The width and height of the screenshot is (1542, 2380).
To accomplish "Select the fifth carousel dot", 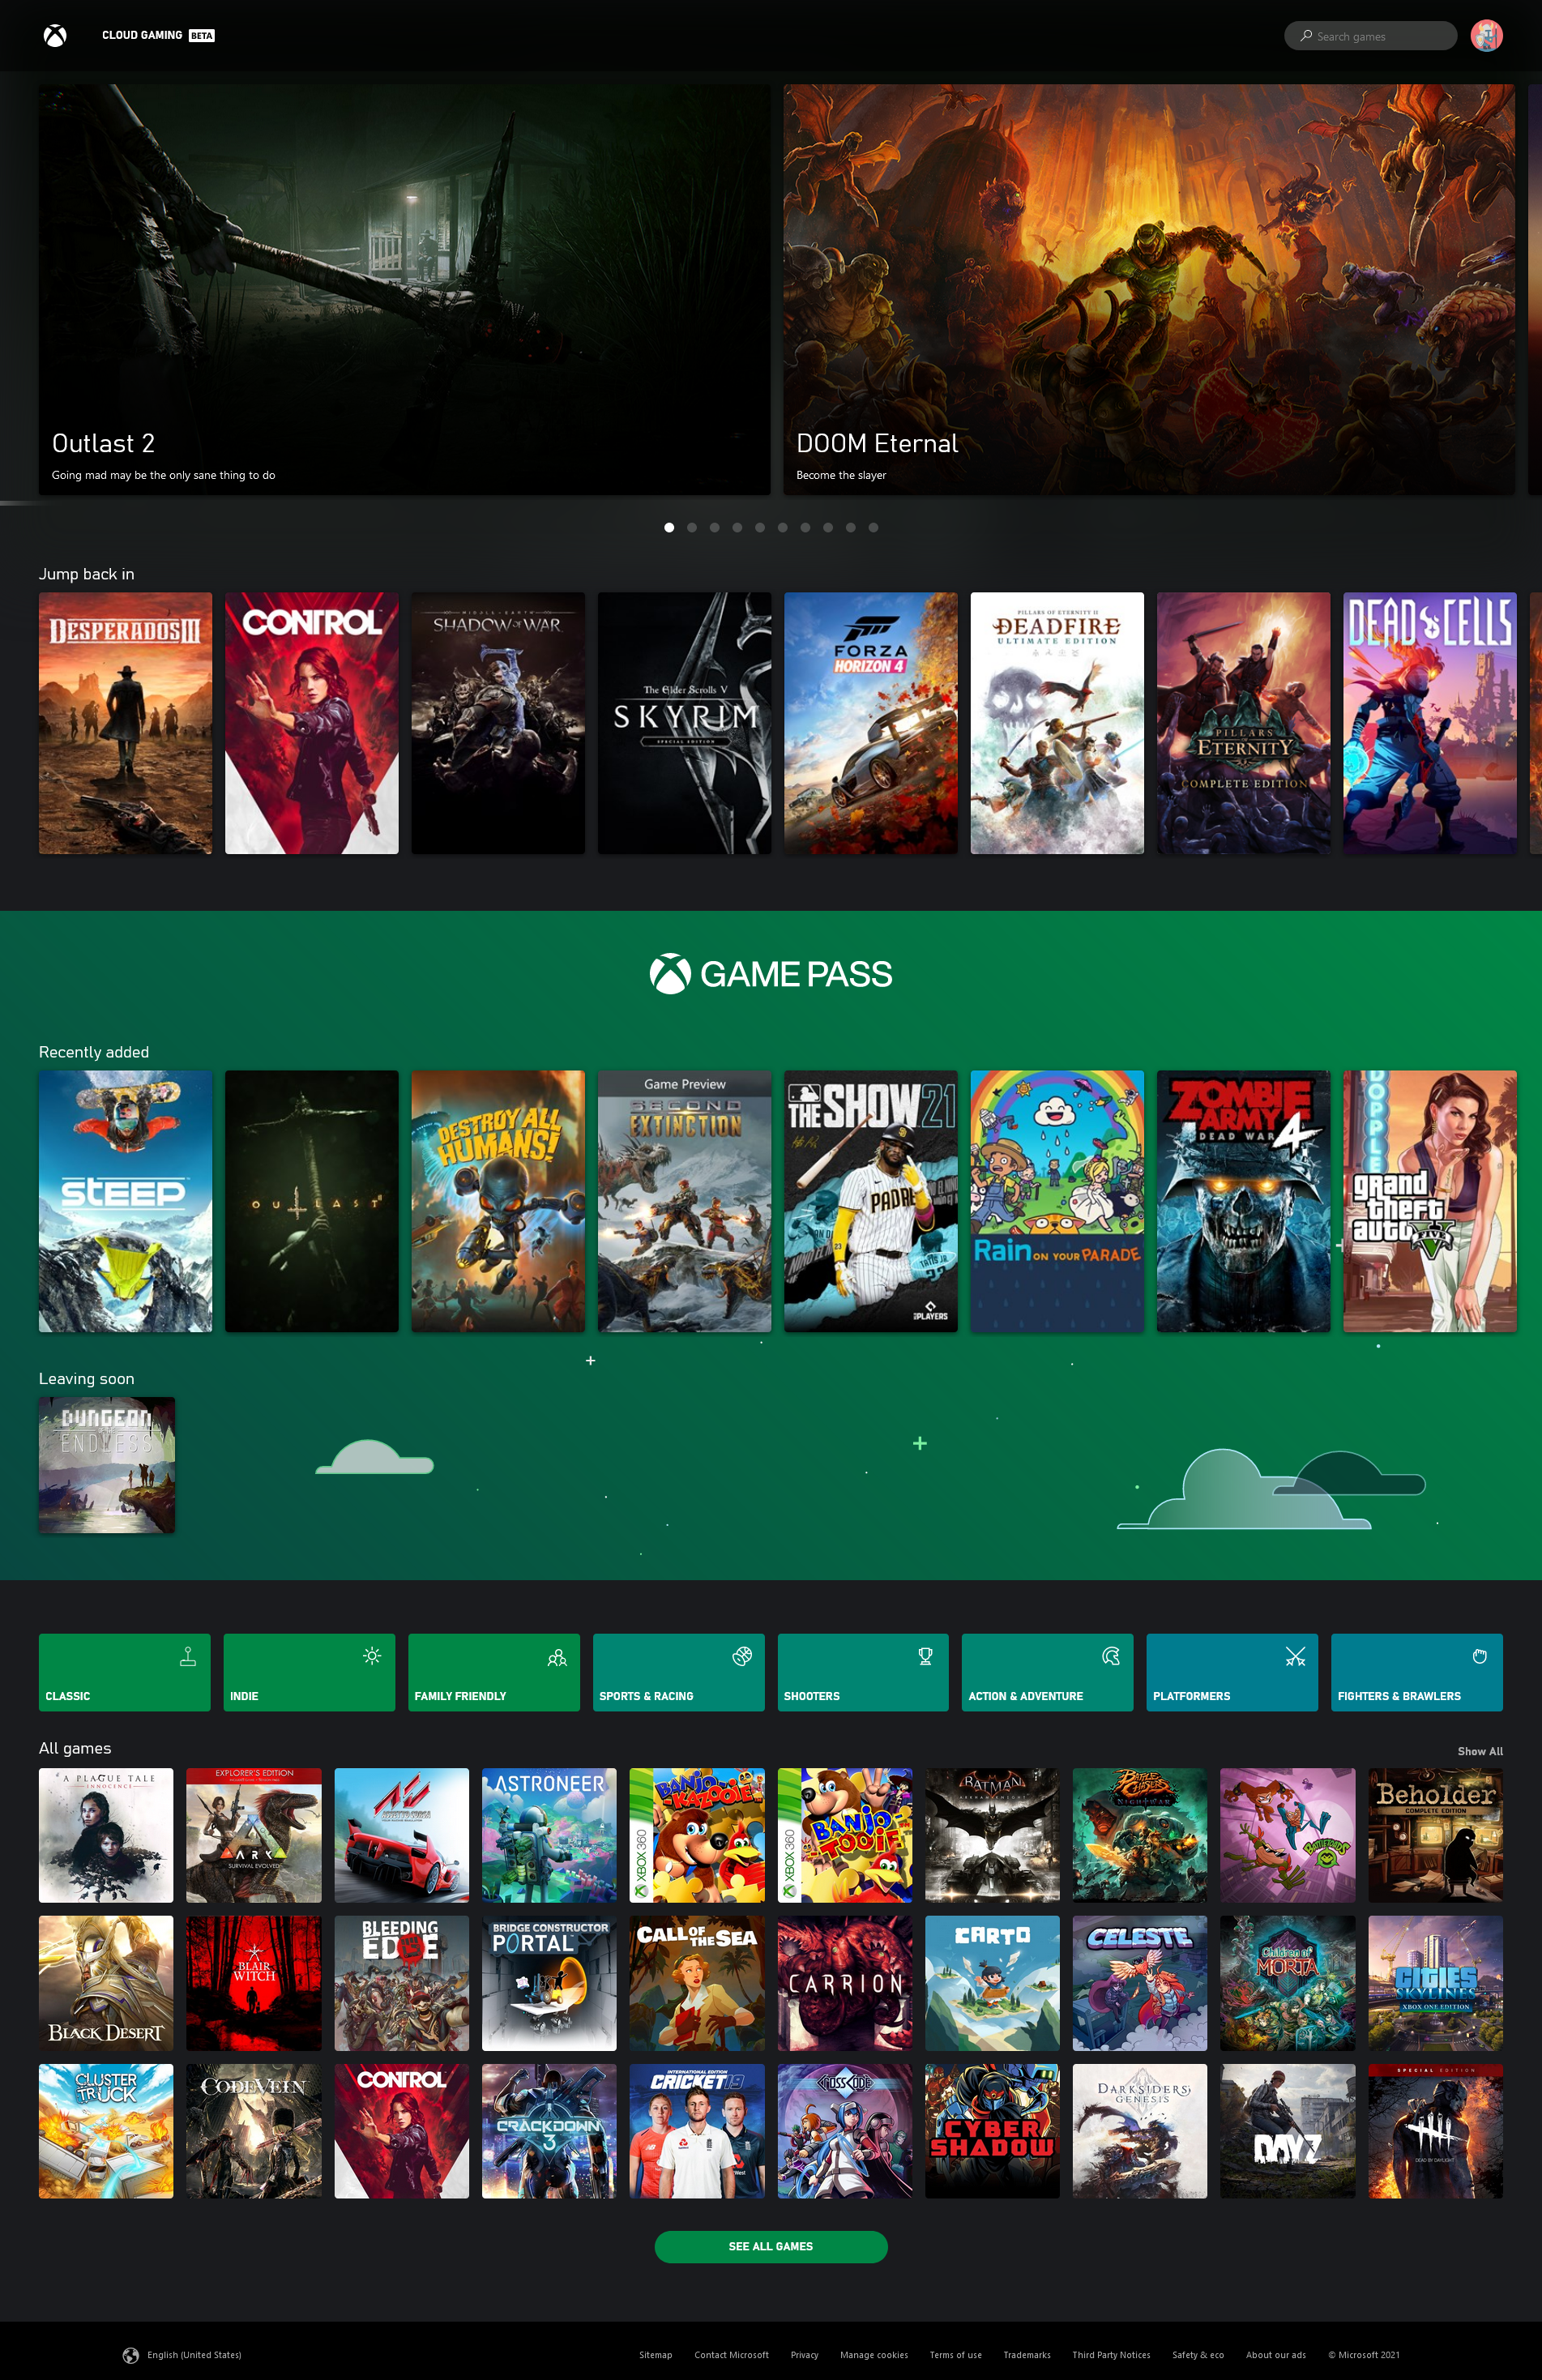I will (760, 527).
